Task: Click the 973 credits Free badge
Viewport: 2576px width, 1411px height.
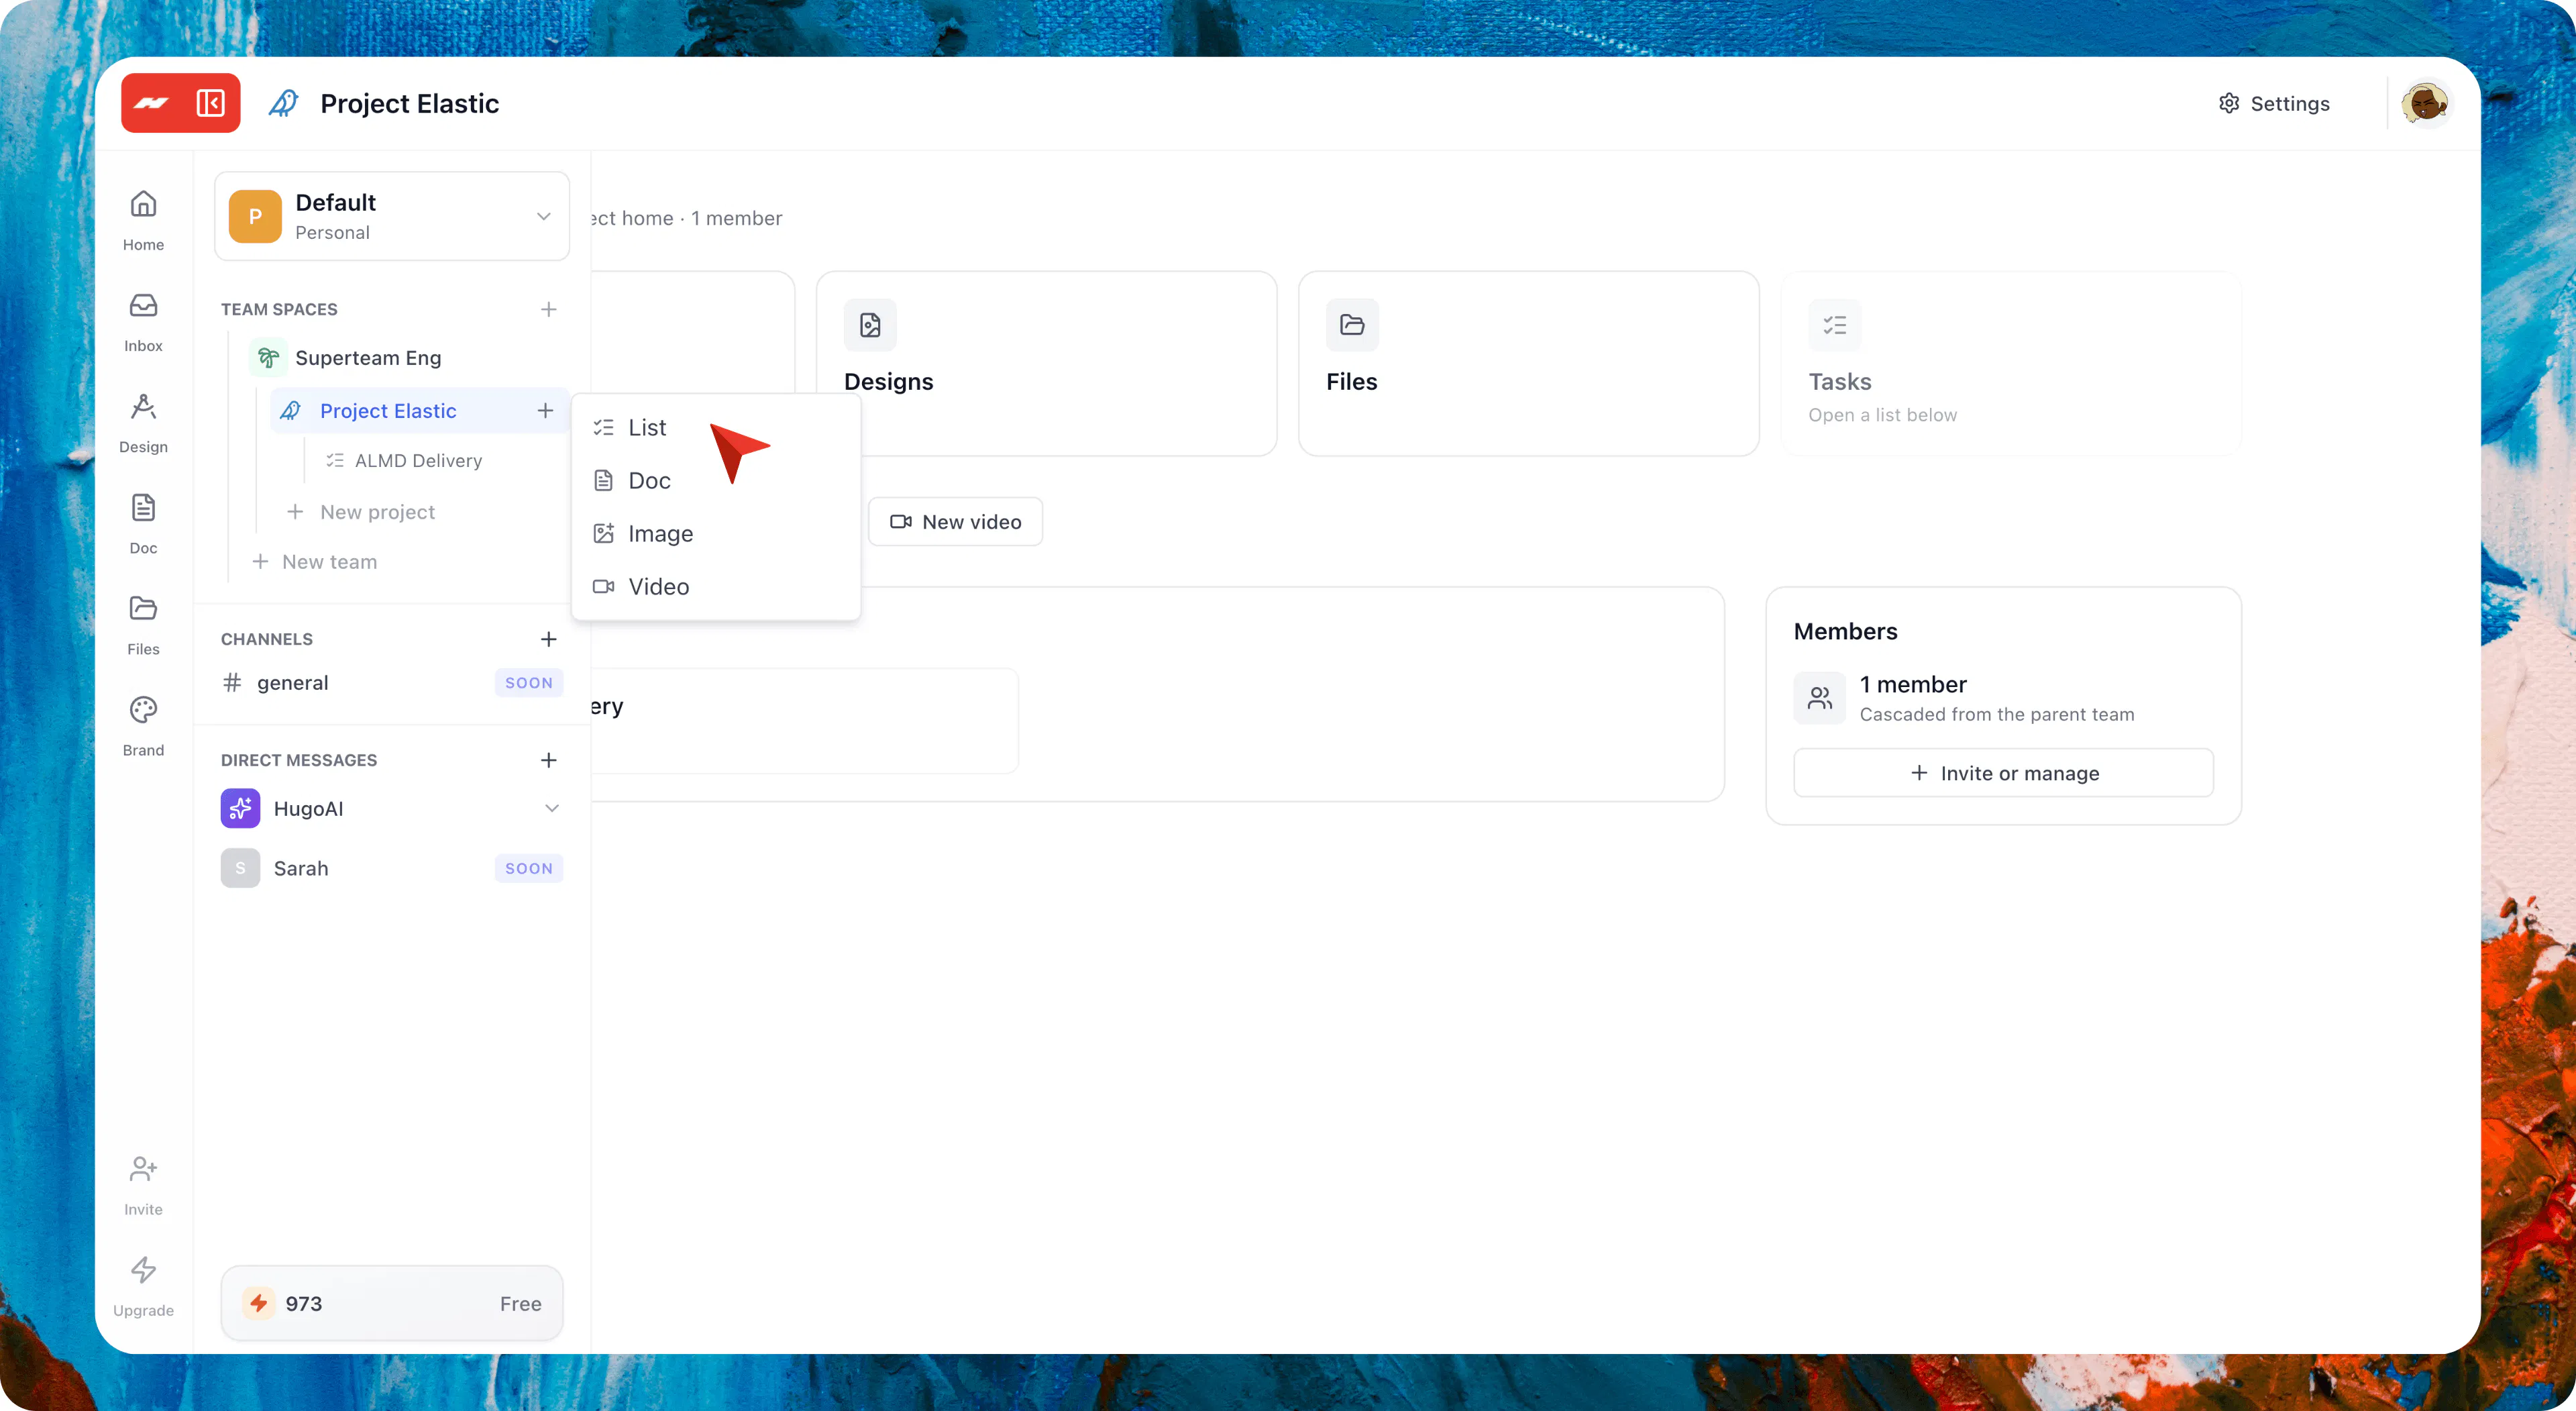Action: 392,1303
